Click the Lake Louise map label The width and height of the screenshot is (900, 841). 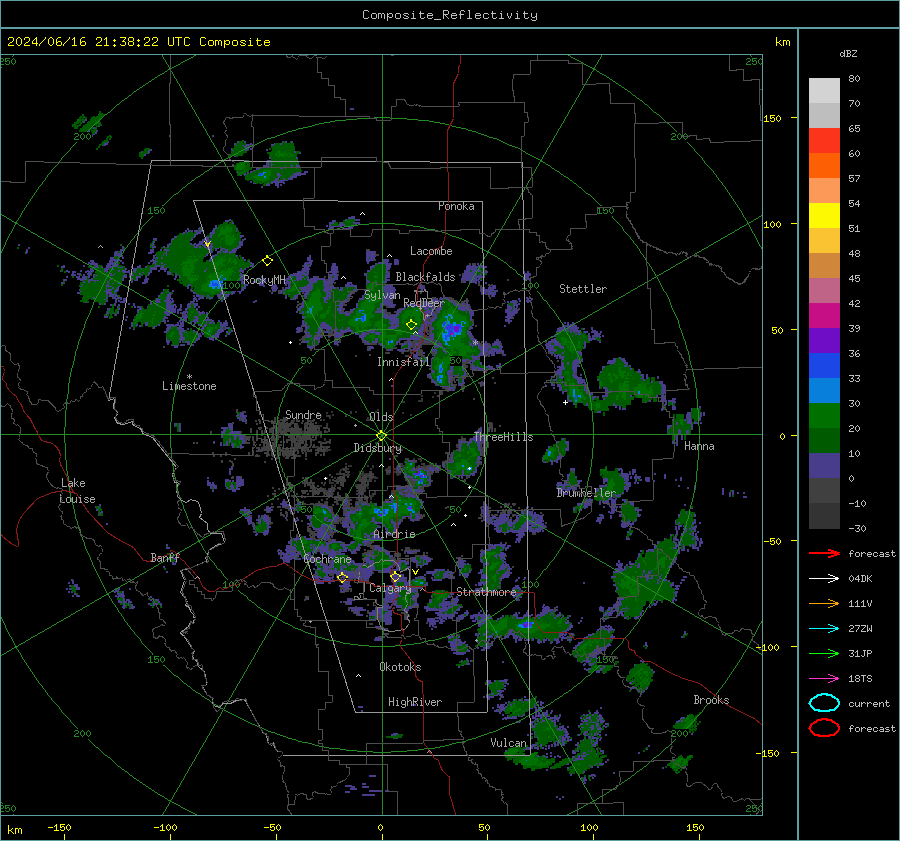tap(78, 491)
